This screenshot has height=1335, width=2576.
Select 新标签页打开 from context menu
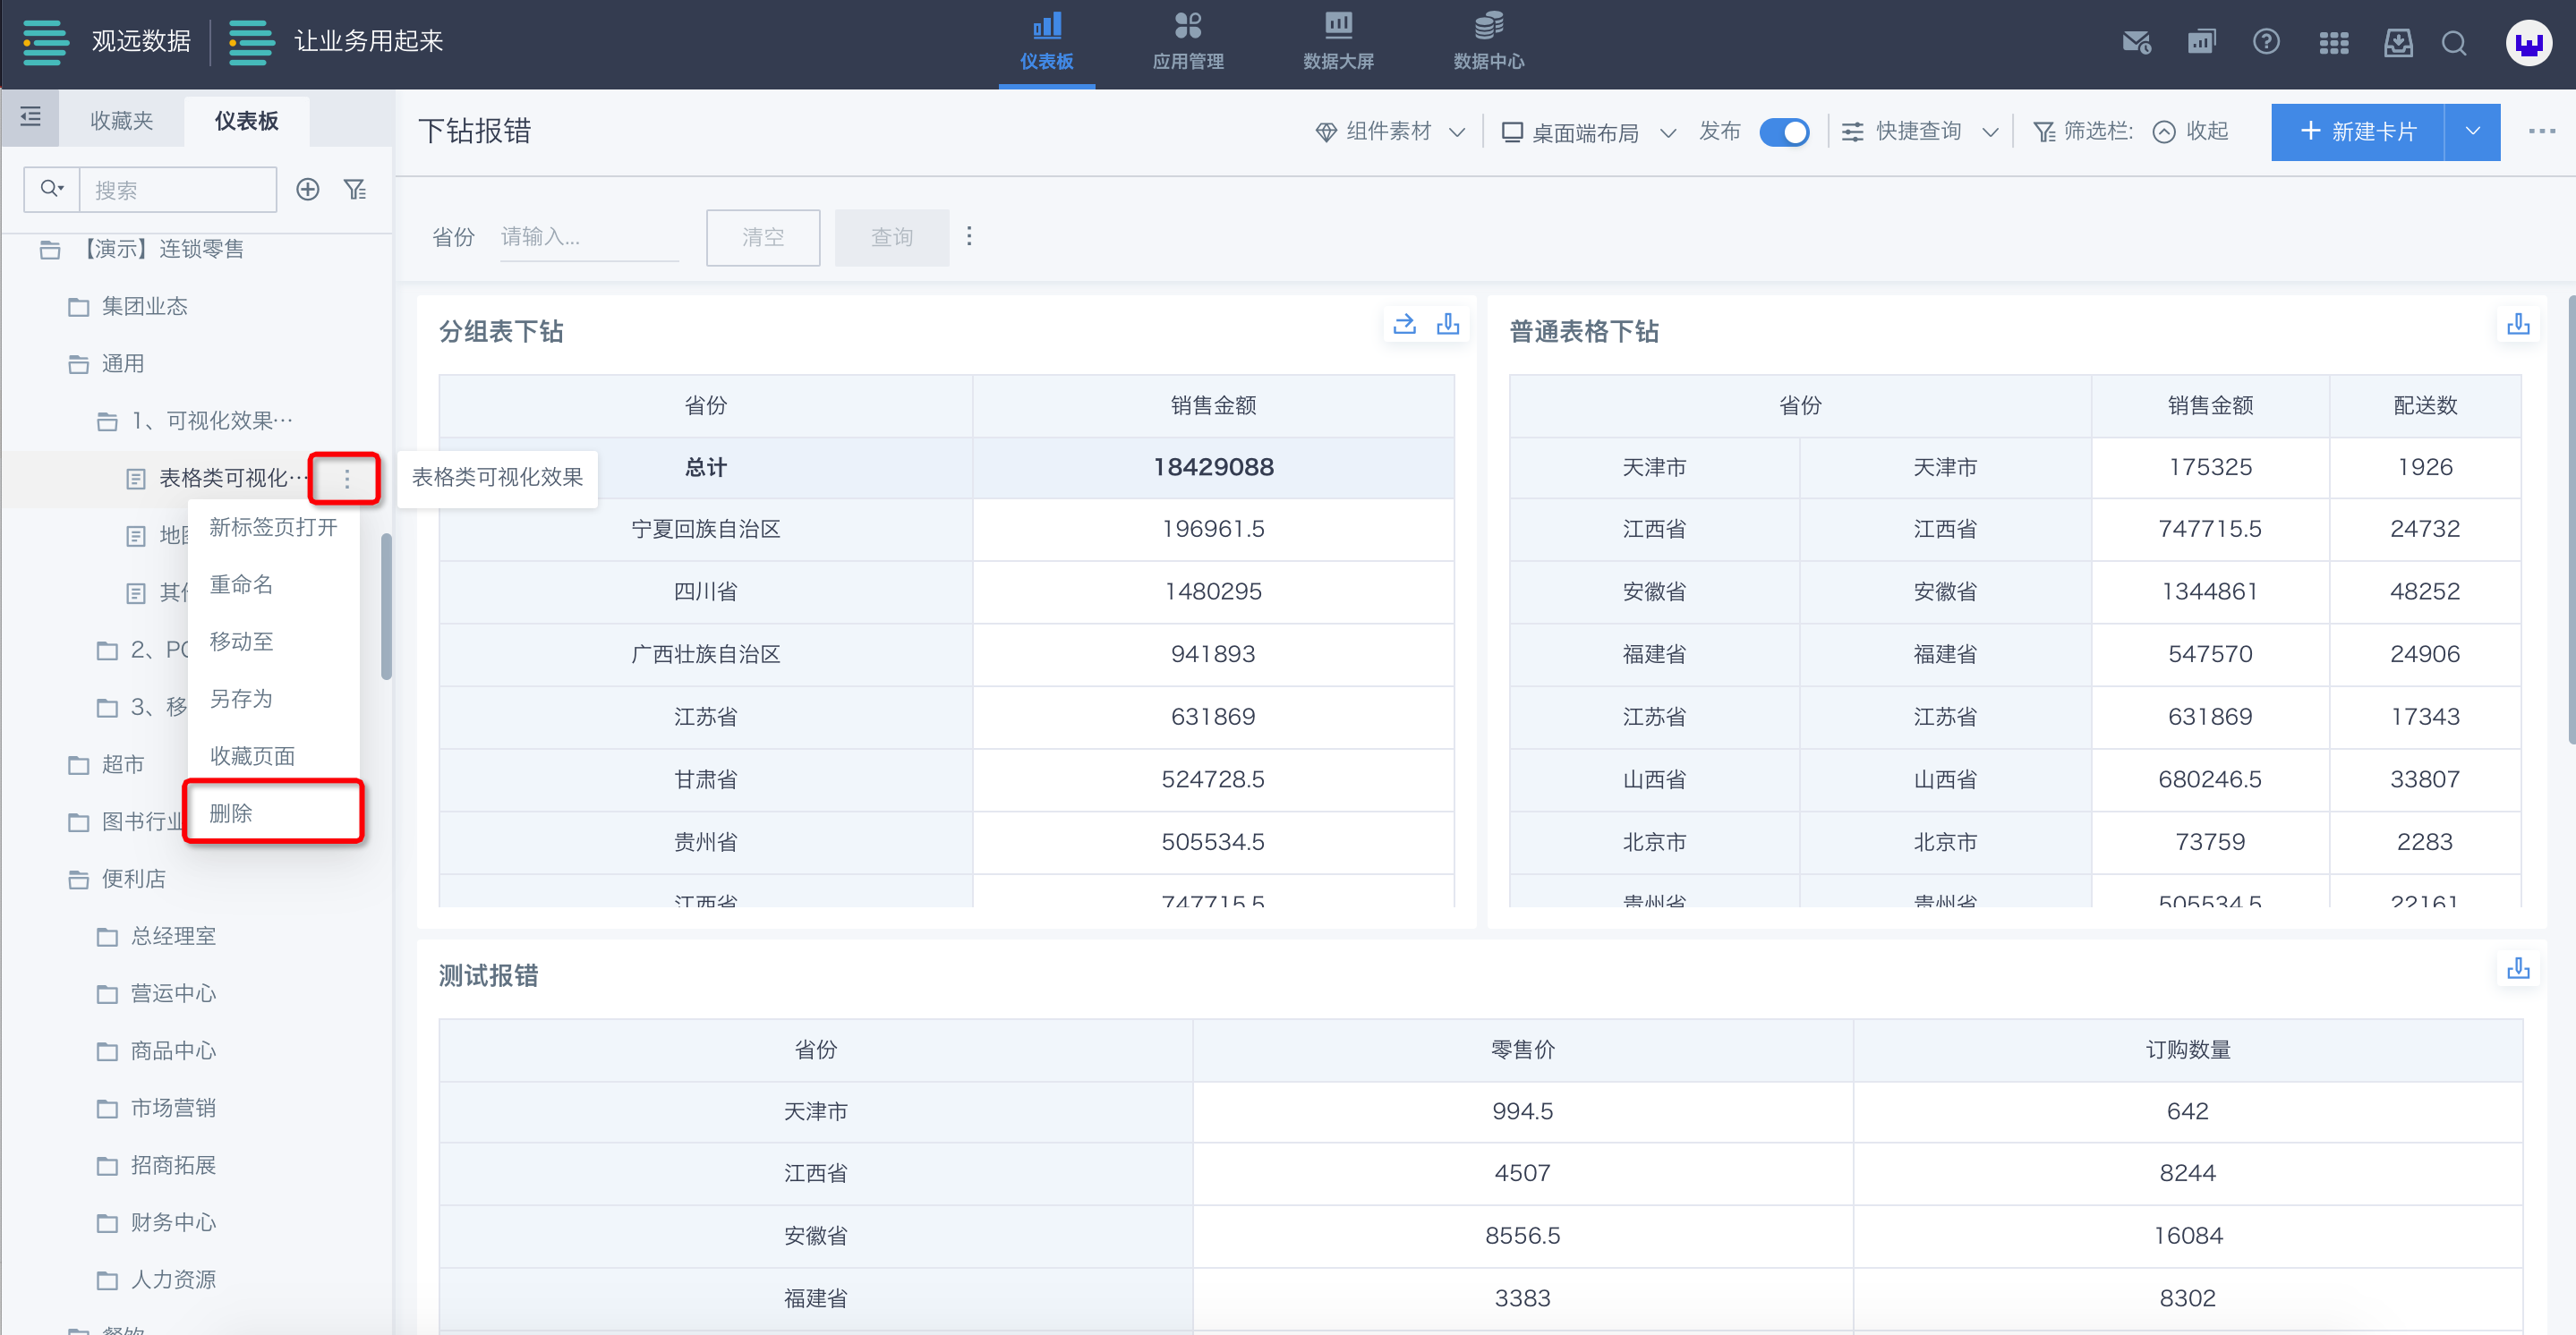(x=273, y=527)
